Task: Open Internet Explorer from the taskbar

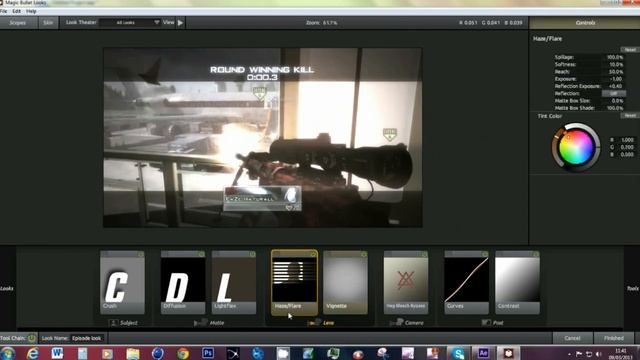Action: pos(33,353)
